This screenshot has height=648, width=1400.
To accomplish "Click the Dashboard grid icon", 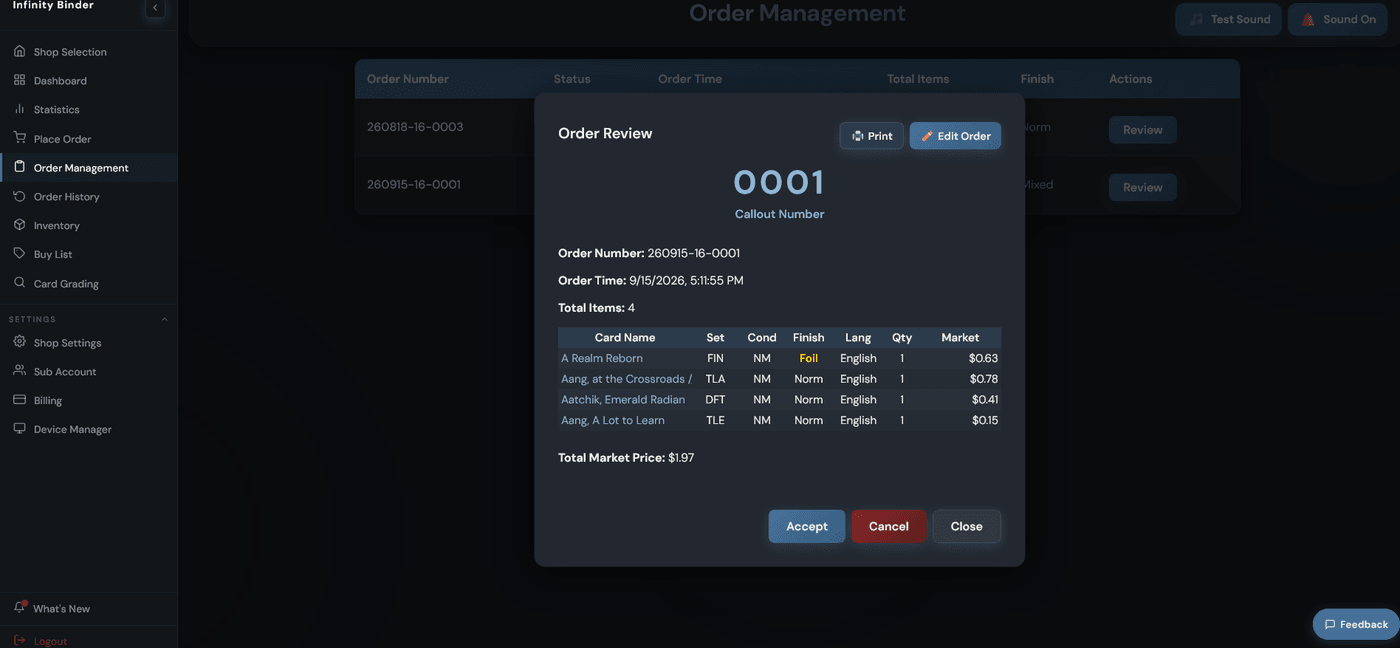I will pos(19,80).
